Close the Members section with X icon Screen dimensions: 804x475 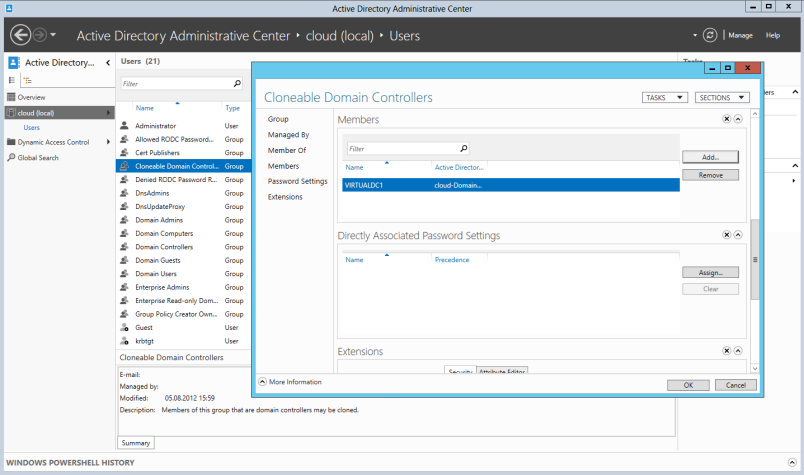coord(727,119)
